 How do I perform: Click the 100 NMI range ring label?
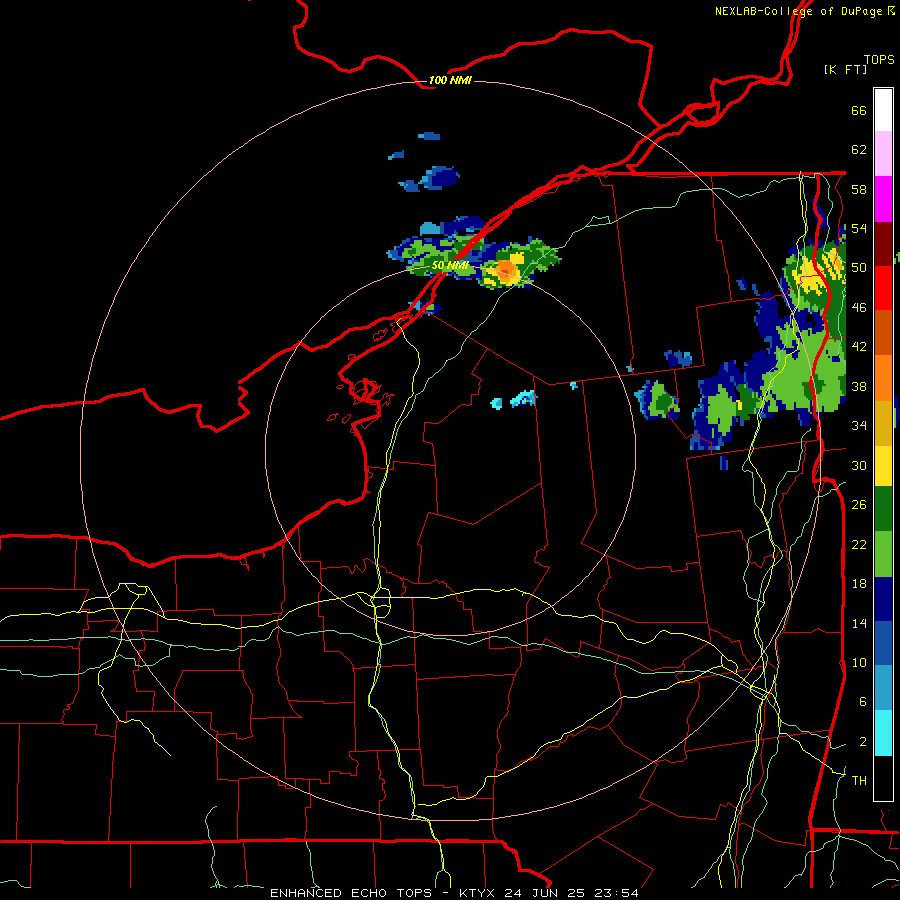(450, 80)
